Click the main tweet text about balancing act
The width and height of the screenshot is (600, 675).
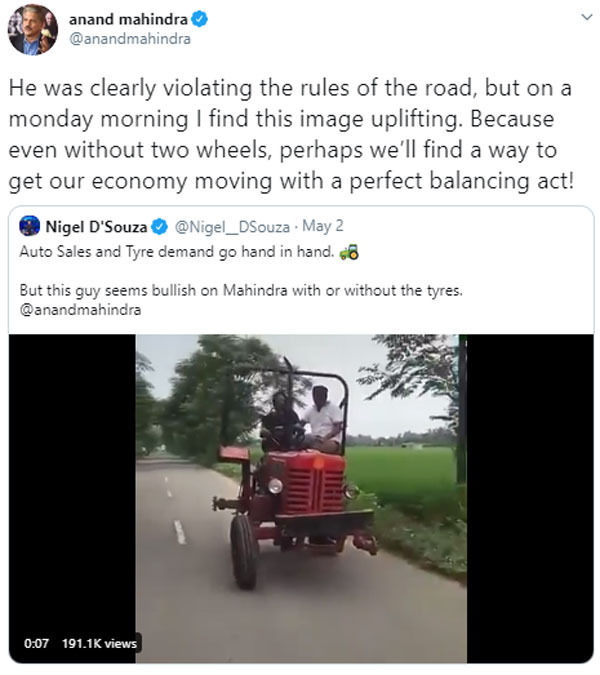pos(291,134)
